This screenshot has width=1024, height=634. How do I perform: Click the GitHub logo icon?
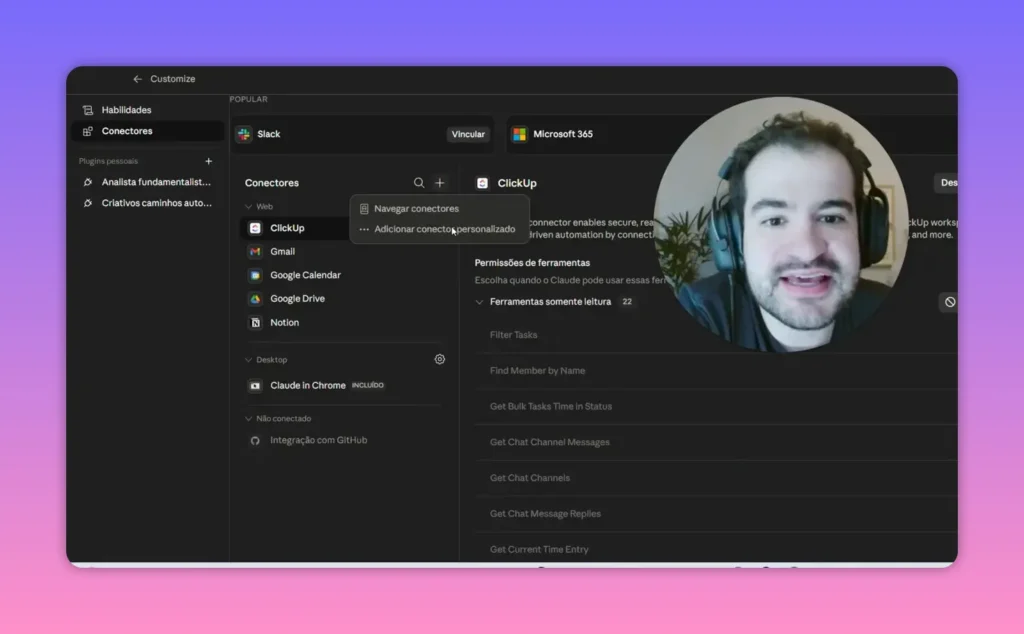tap(255, 441)
